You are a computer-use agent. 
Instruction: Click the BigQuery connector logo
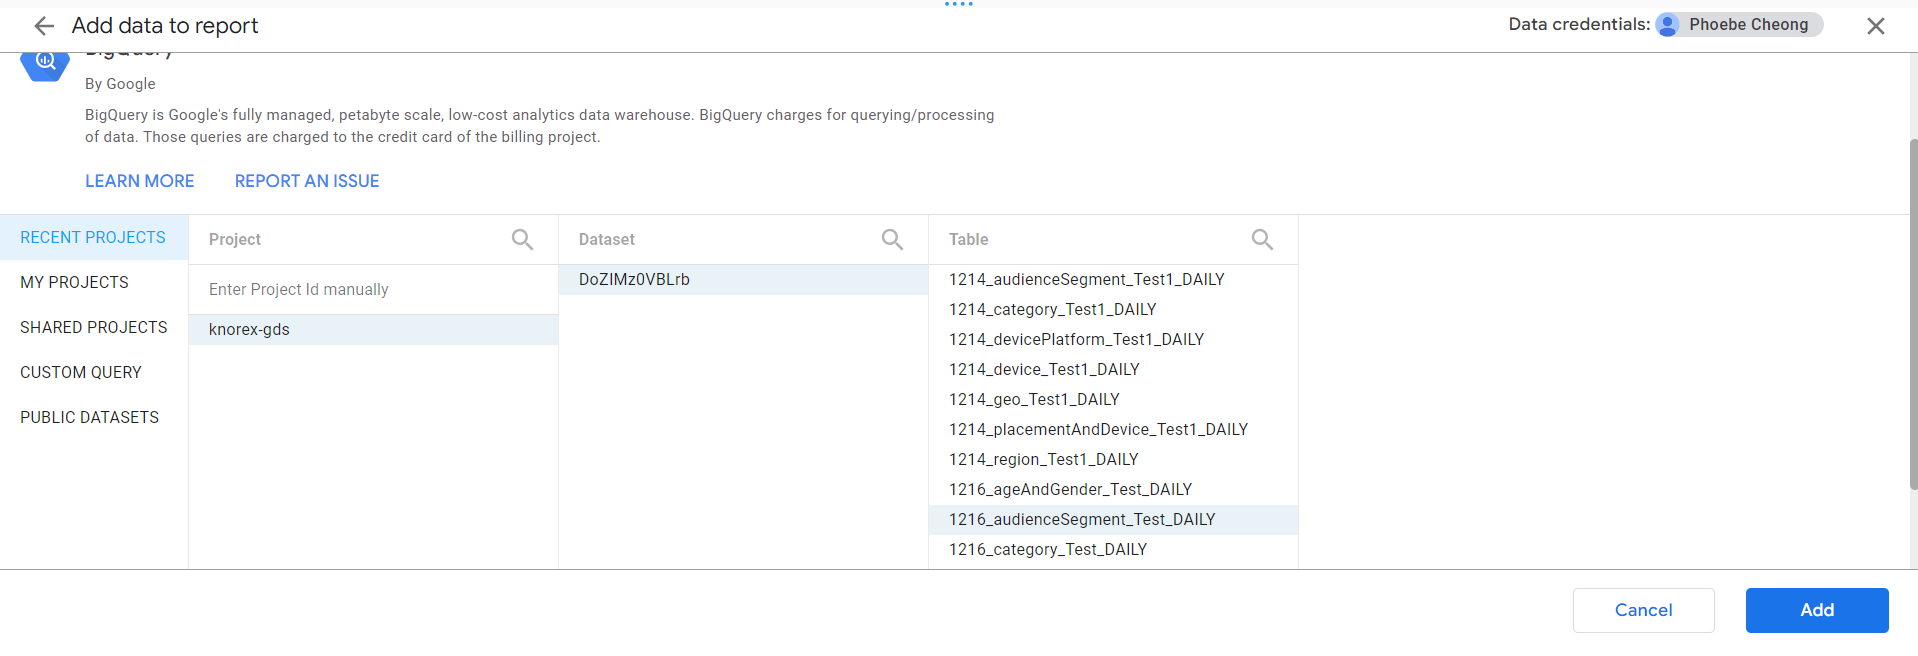pyautogui.click(x=45, y=65)
